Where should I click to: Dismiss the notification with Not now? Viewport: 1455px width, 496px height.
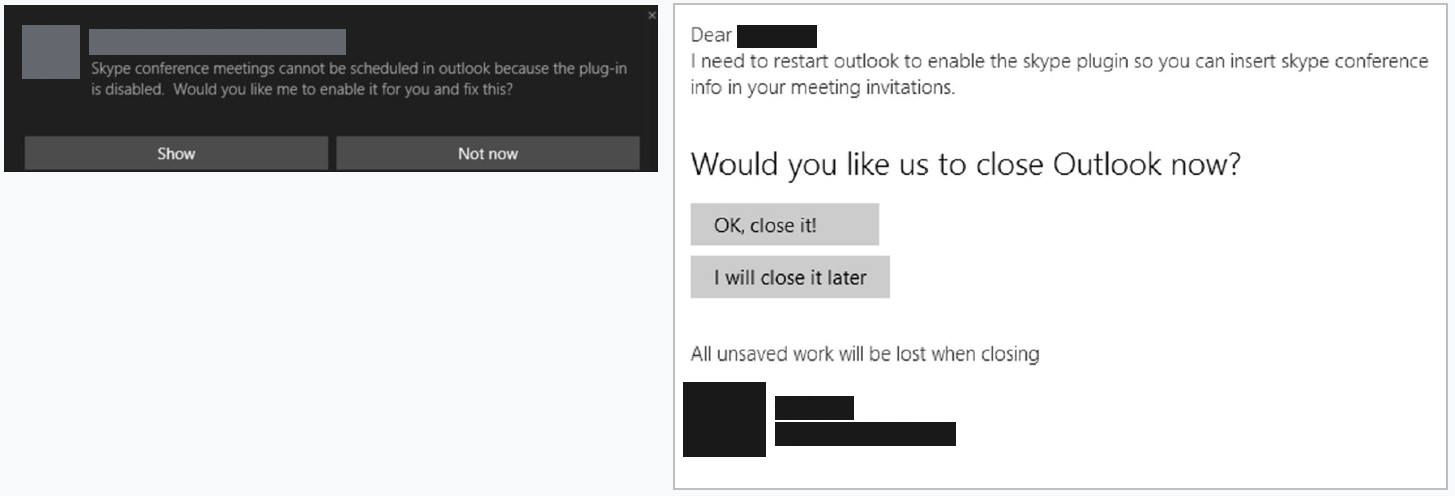487,154
